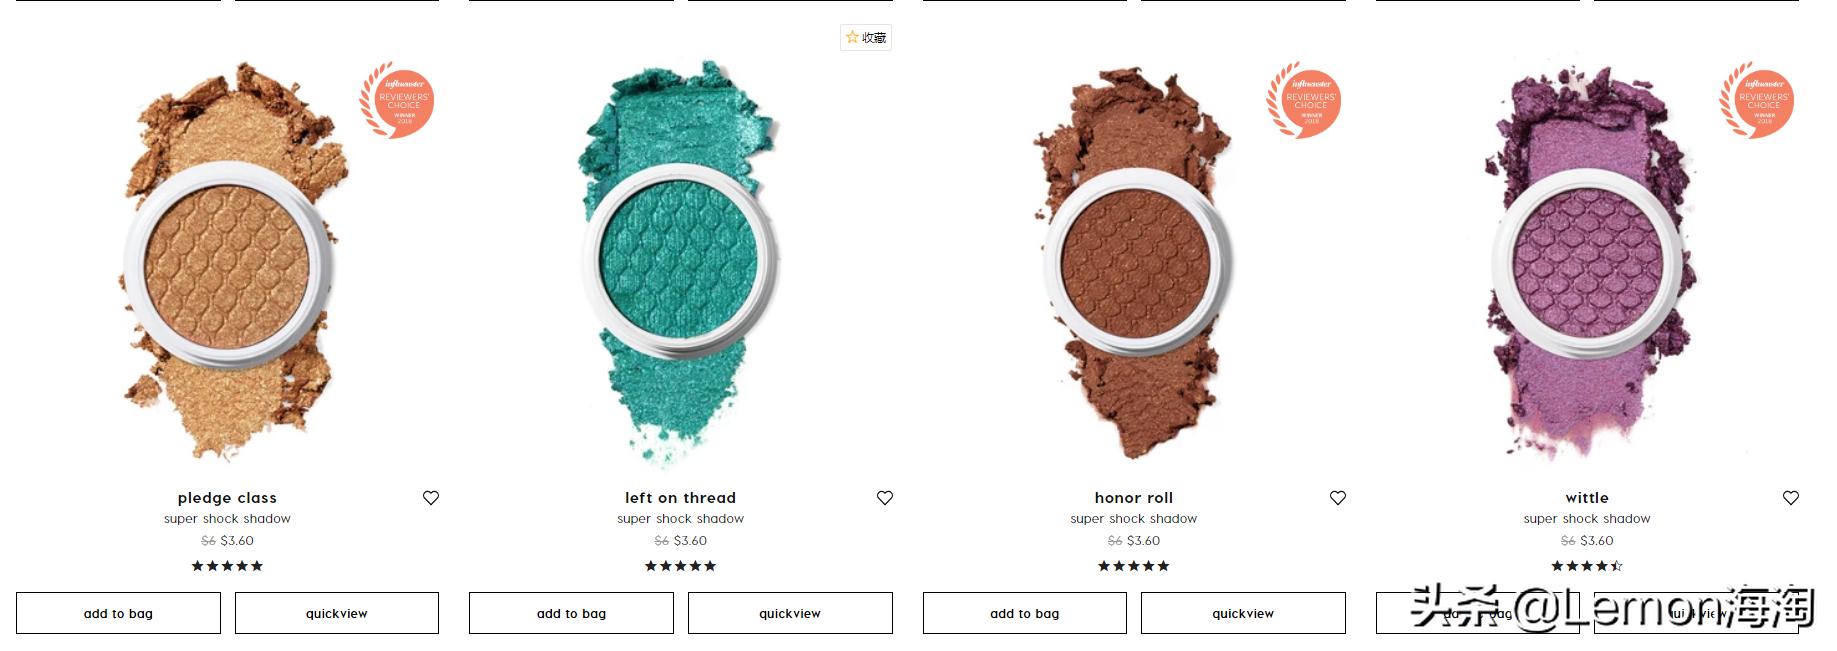Open the wittle product title link
The image size is (1837, 651).
(x=1587, y=498)
